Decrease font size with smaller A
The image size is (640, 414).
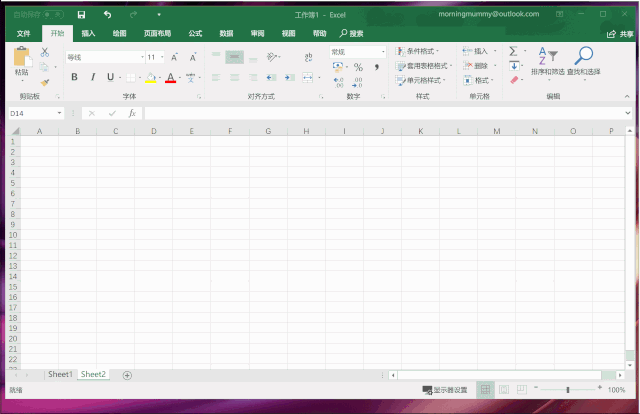pos(193,57)
